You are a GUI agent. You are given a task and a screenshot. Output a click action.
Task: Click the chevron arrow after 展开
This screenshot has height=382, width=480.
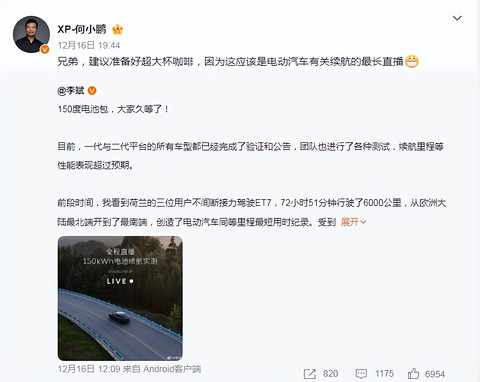click(x=363, y=222)
